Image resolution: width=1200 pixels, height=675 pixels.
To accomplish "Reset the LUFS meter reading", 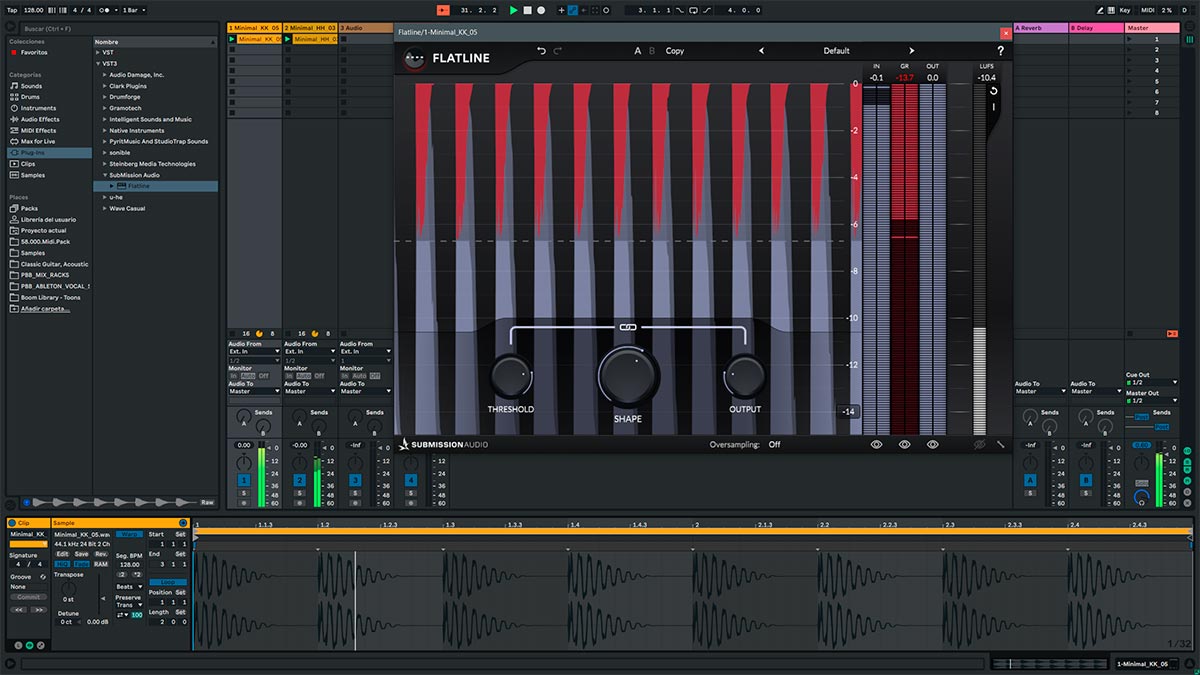I will point(994,91).
